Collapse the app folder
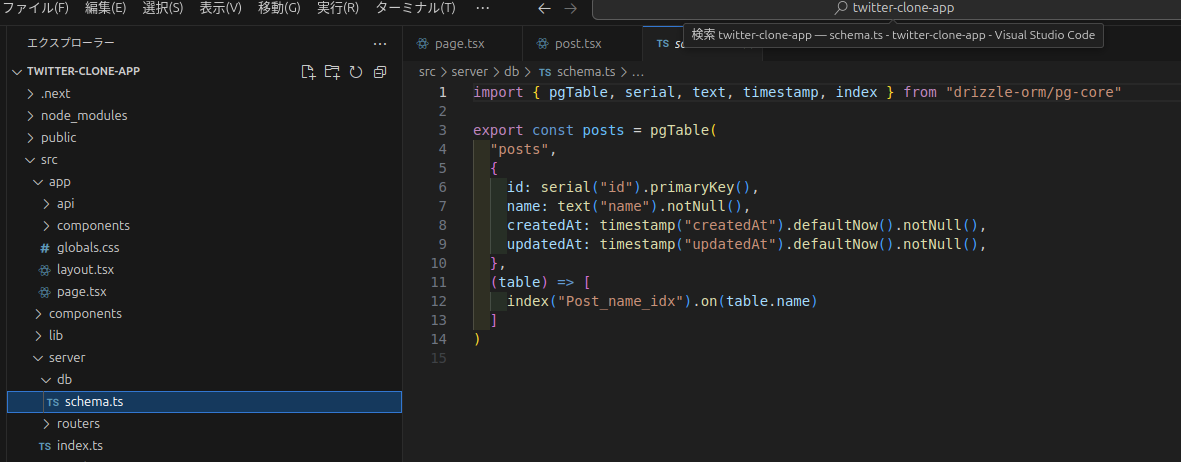This screenshot has height=462, width=1181. [205, 182]
